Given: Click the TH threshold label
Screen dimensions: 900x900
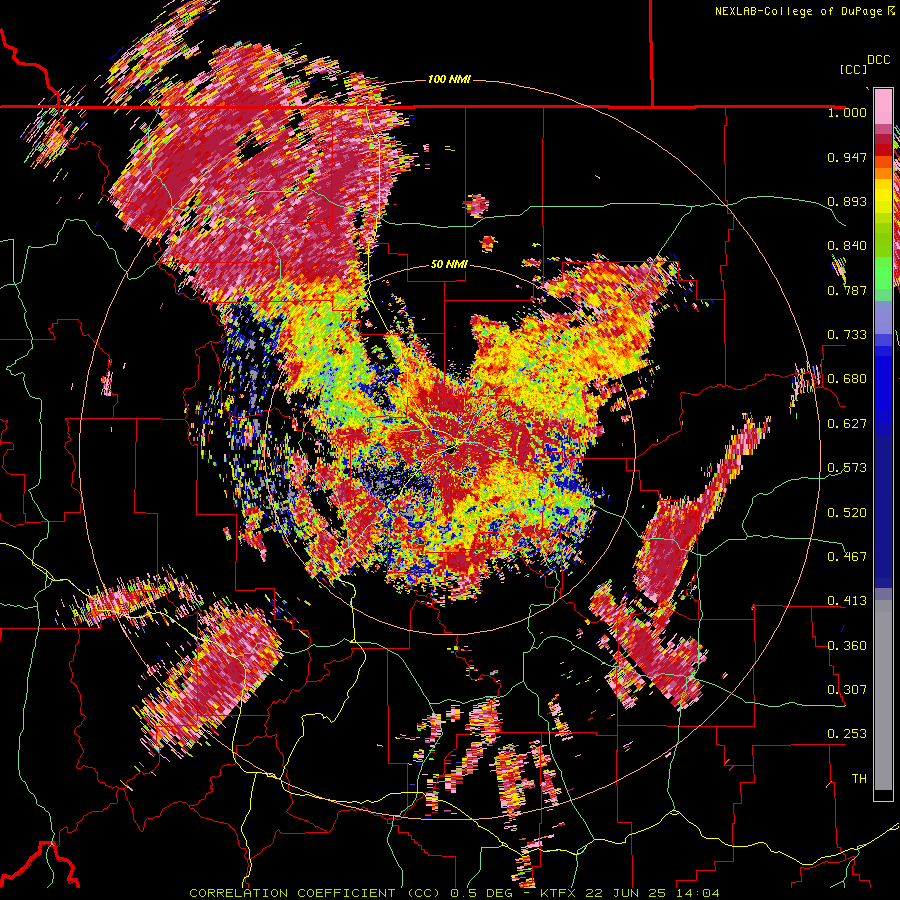Looking at the screenshot, I should [x=859, y=779].
